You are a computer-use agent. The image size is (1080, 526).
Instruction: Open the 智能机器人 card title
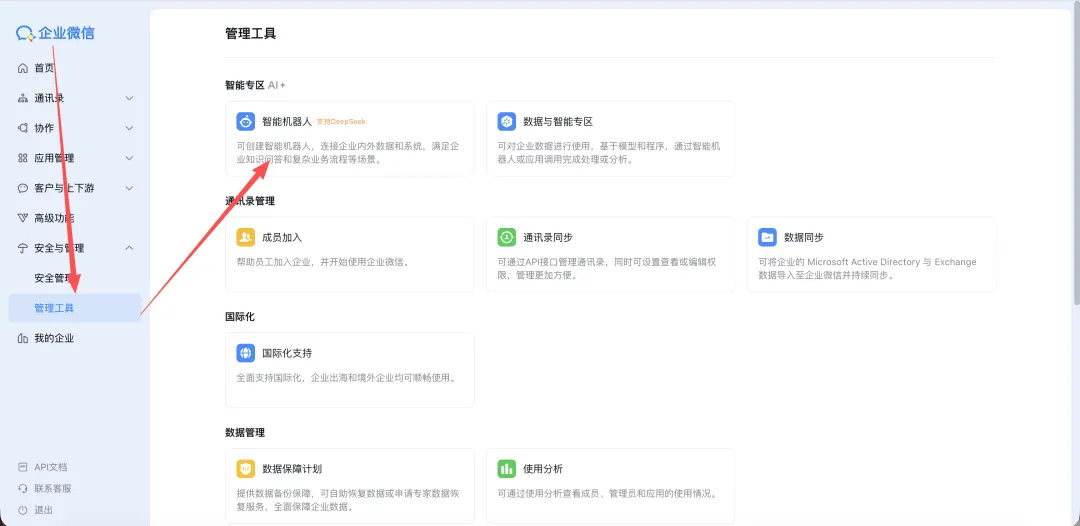tap(287, 122)
